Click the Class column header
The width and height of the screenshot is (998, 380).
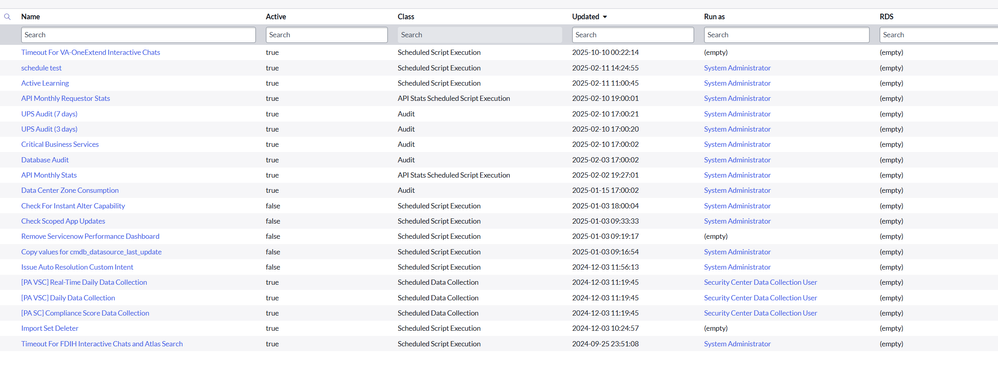tap(405, 17)
